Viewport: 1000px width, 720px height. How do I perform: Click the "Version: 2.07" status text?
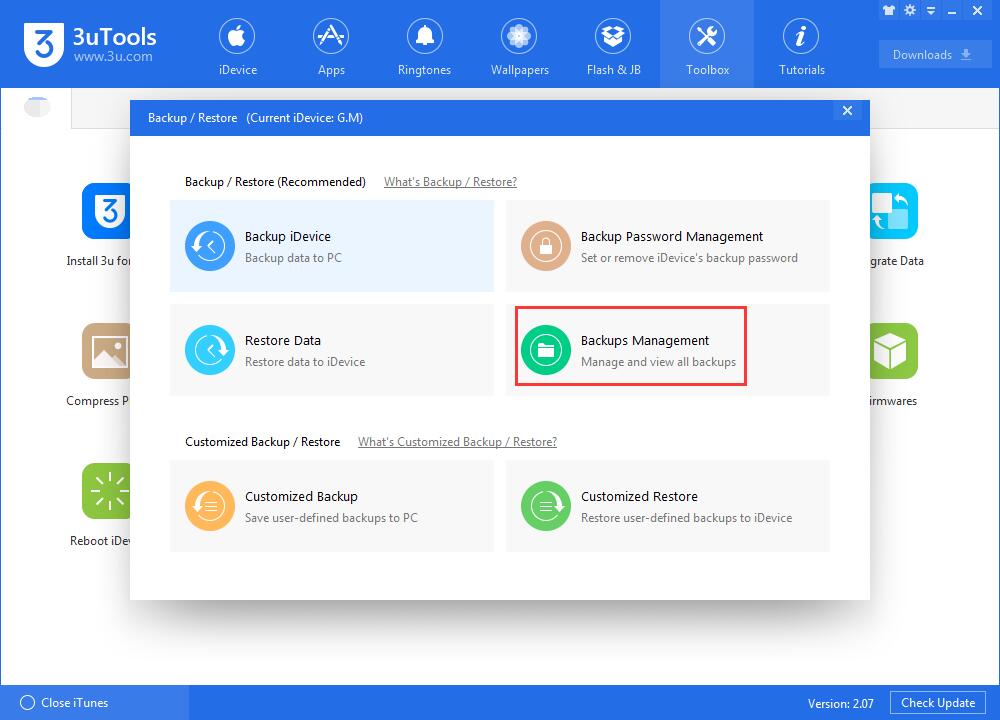point(841,703)
